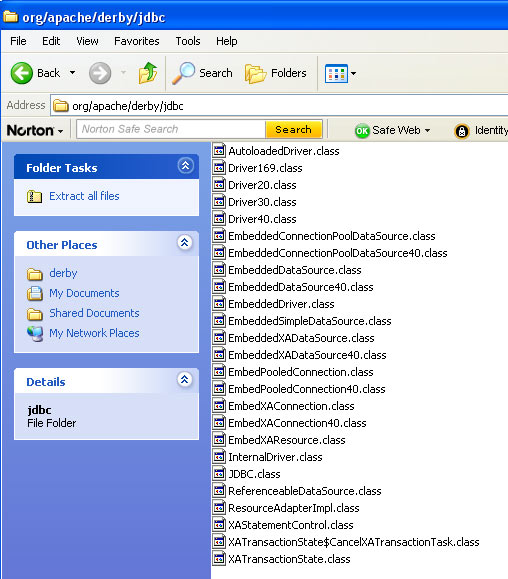The width and height of the screenshot is (508, 579).
Task: Select EmbedXAConnection.class file name
Action: [291, 406]
